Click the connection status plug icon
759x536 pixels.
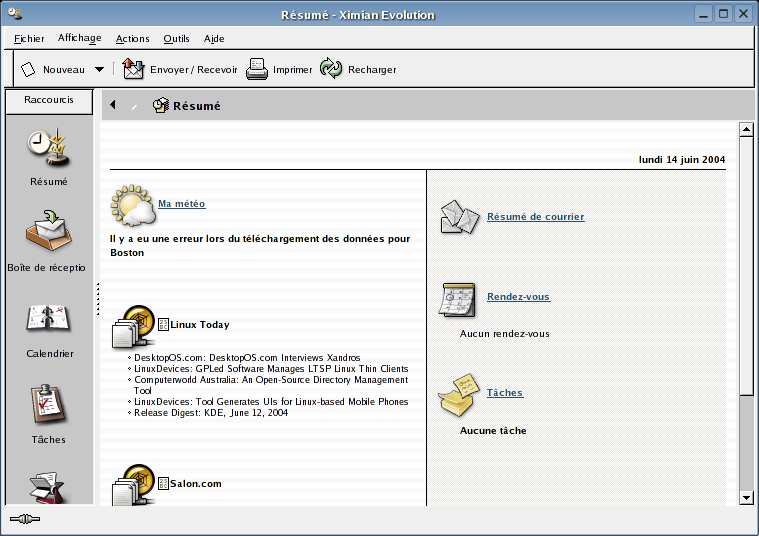pyautogui.click(x=25, y=519)
